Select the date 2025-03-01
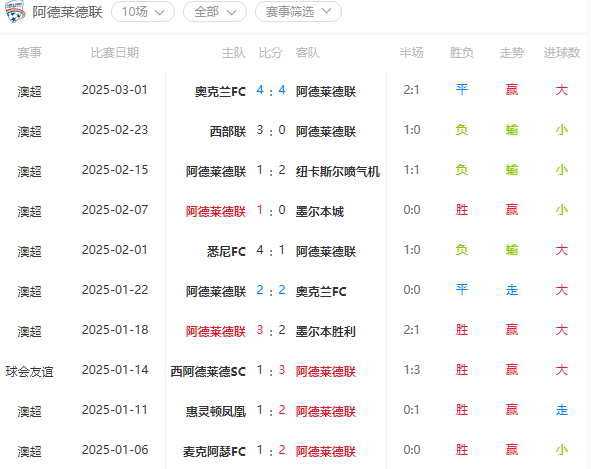 [115, 90]
